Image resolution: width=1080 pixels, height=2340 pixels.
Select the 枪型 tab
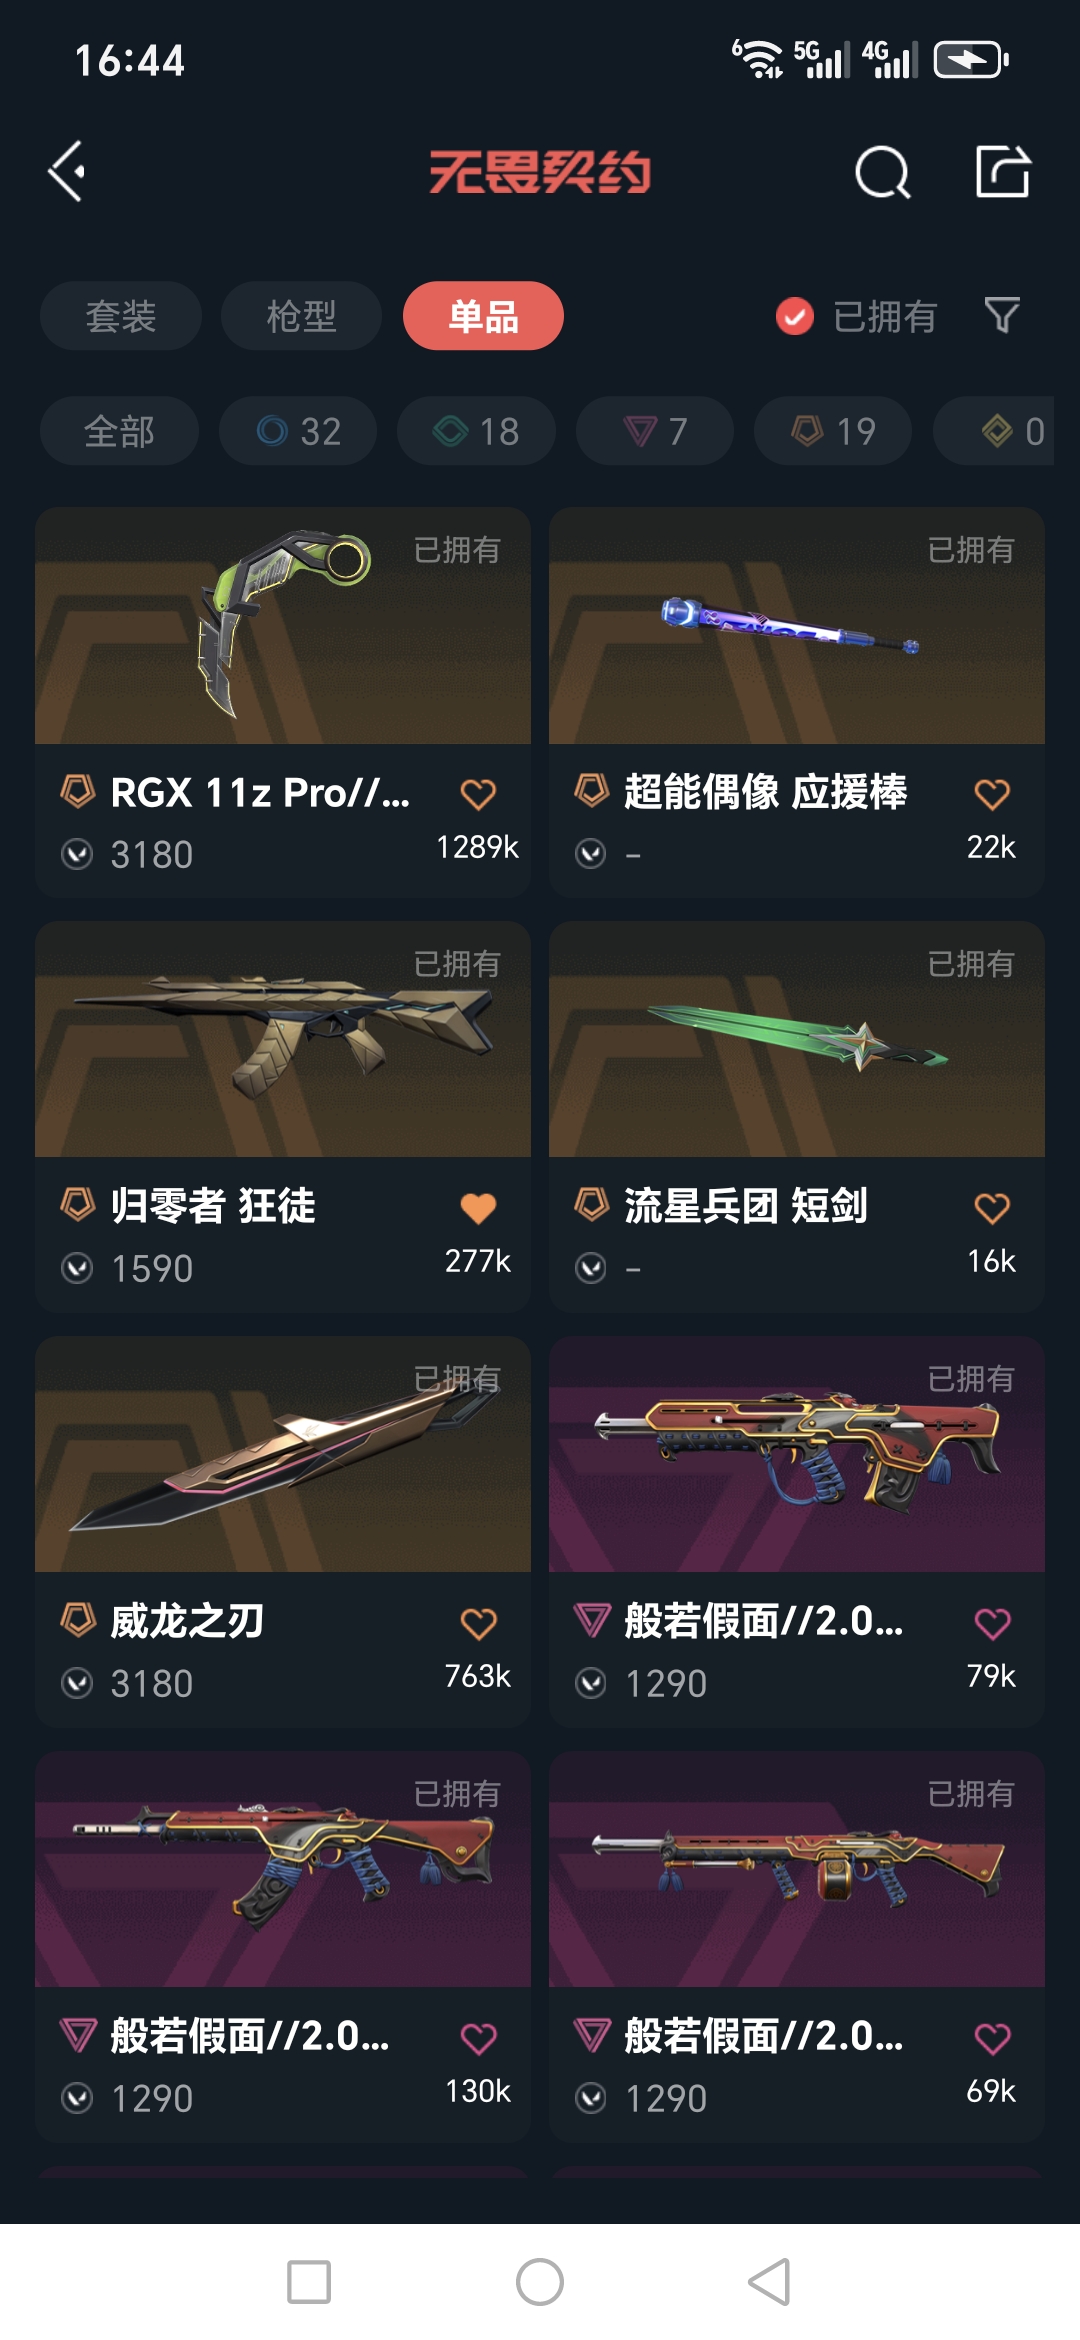(x=301, y=316)
